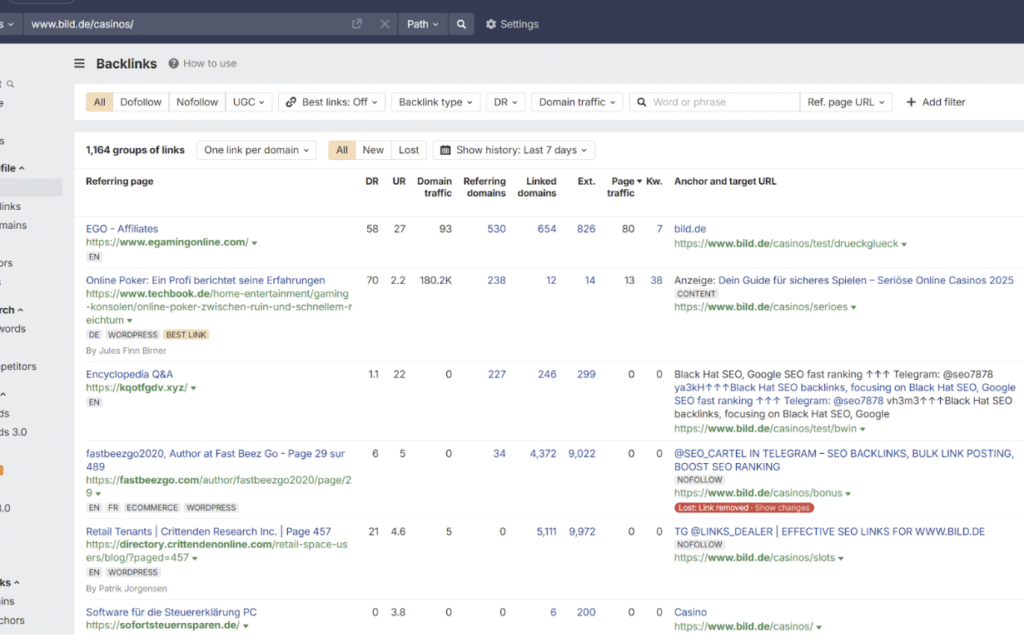Expand the Backlink type dropdown
Image resolution: width=1024 pixels, height=643 pixels.
[436, 102]
